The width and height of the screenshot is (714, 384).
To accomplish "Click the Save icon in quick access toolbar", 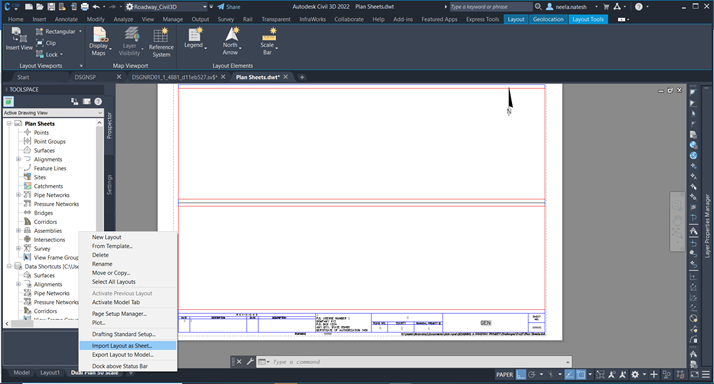I will [51, 7].
